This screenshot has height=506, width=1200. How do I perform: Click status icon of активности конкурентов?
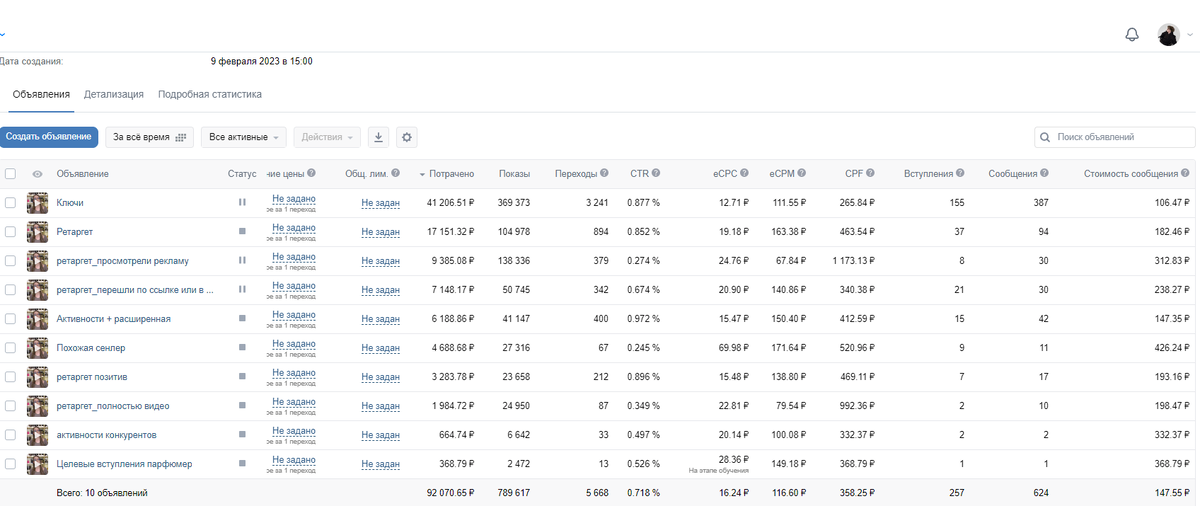click(242, 435)
